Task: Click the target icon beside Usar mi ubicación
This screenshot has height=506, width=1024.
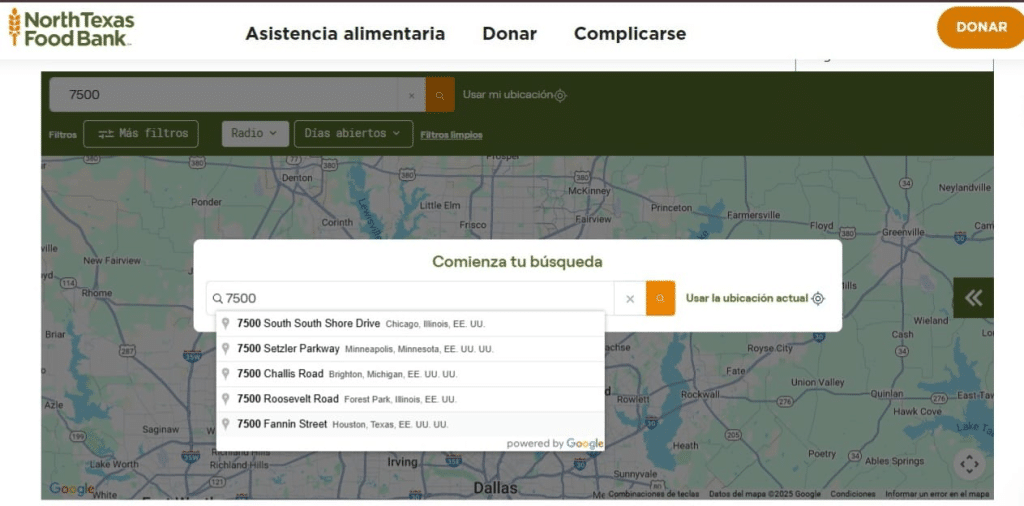Action: tap(561, 95)
